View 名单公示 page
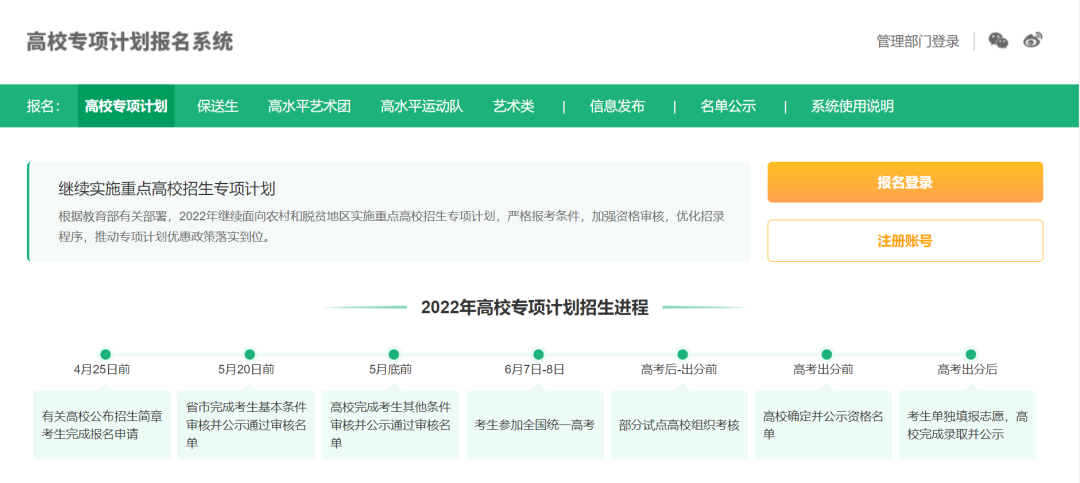1080x483 pixels. point(728,106)
